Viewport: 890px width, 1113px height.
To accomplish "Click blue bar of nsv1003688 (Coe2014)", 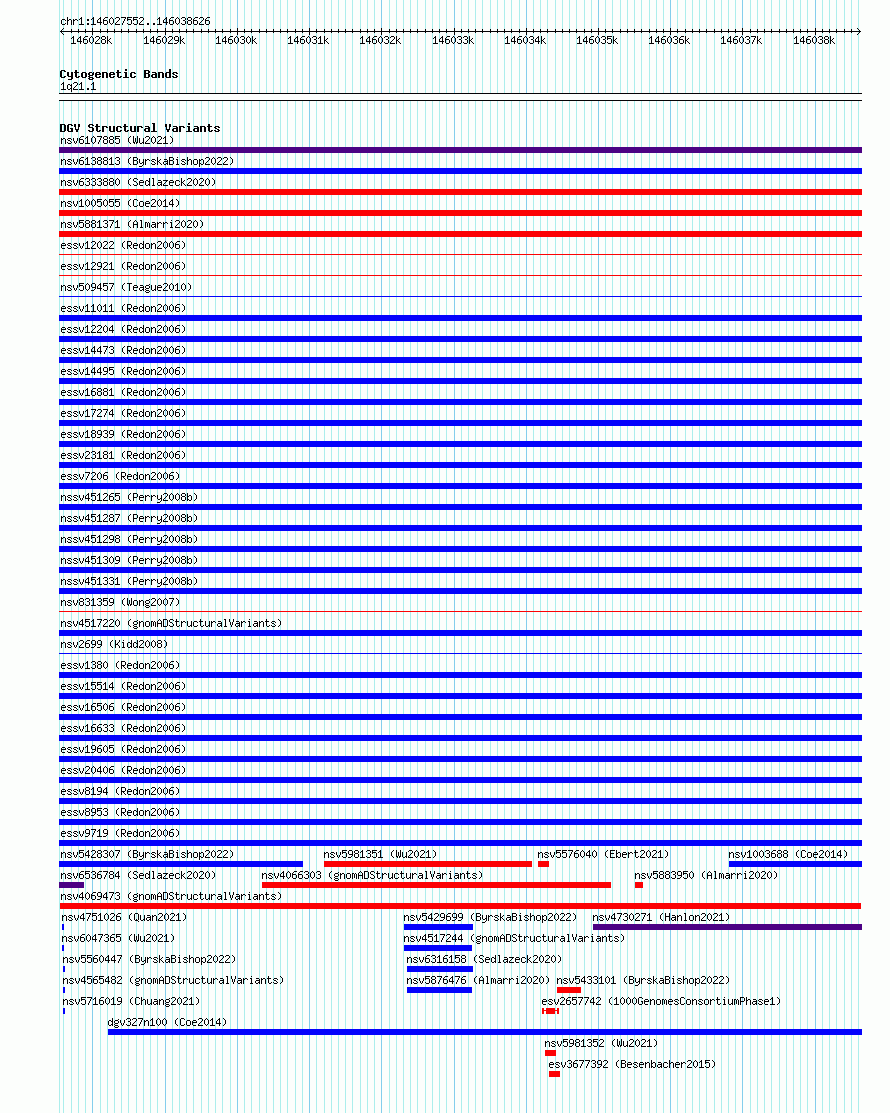I will (796, 864).
